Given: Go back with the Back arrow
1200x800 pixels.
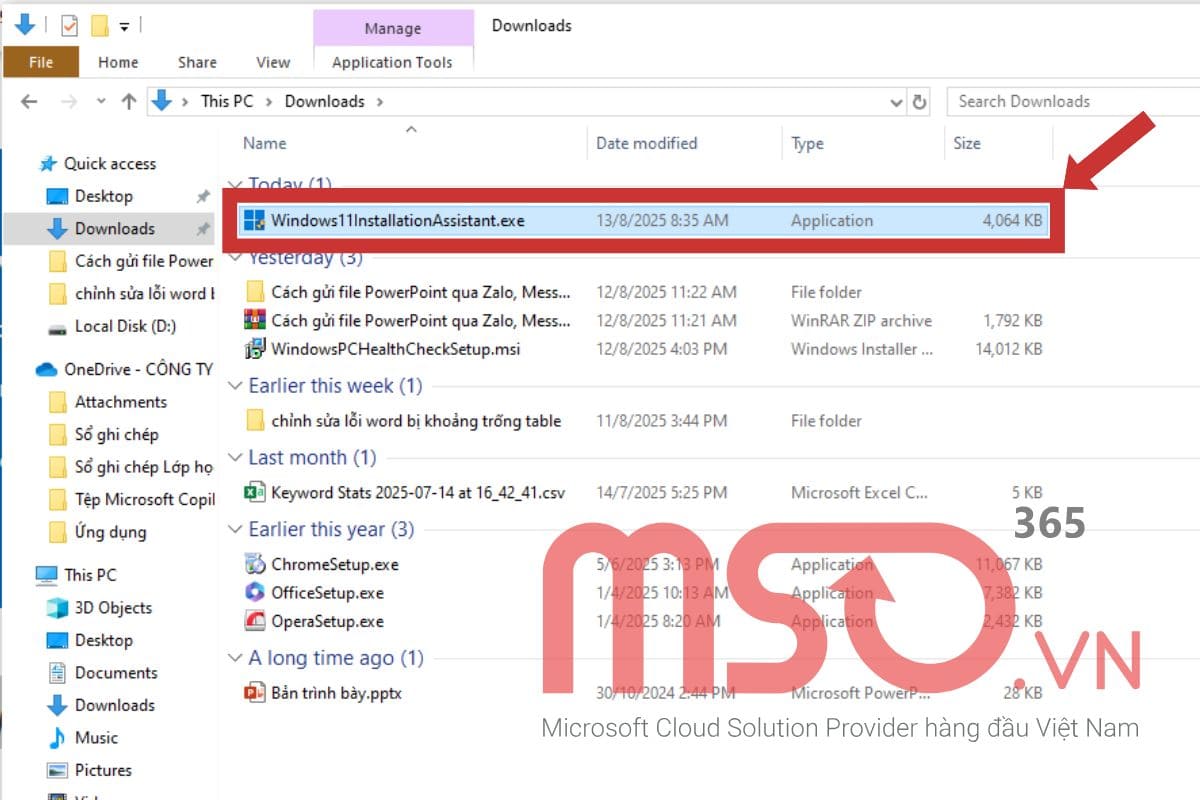Looking at the screenshot, I should 29,101.
